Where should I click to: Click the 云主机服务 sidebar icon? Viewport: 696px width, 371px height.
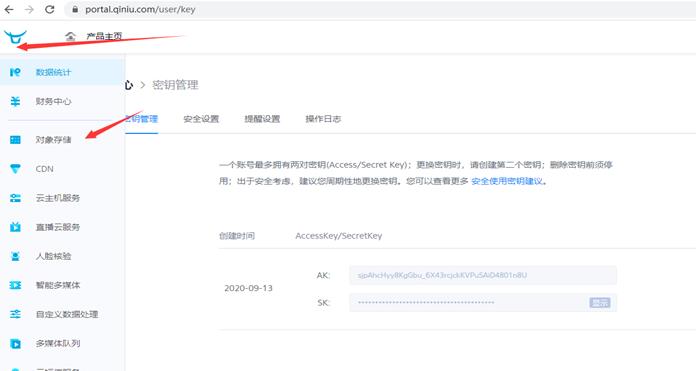coord(15,198)
